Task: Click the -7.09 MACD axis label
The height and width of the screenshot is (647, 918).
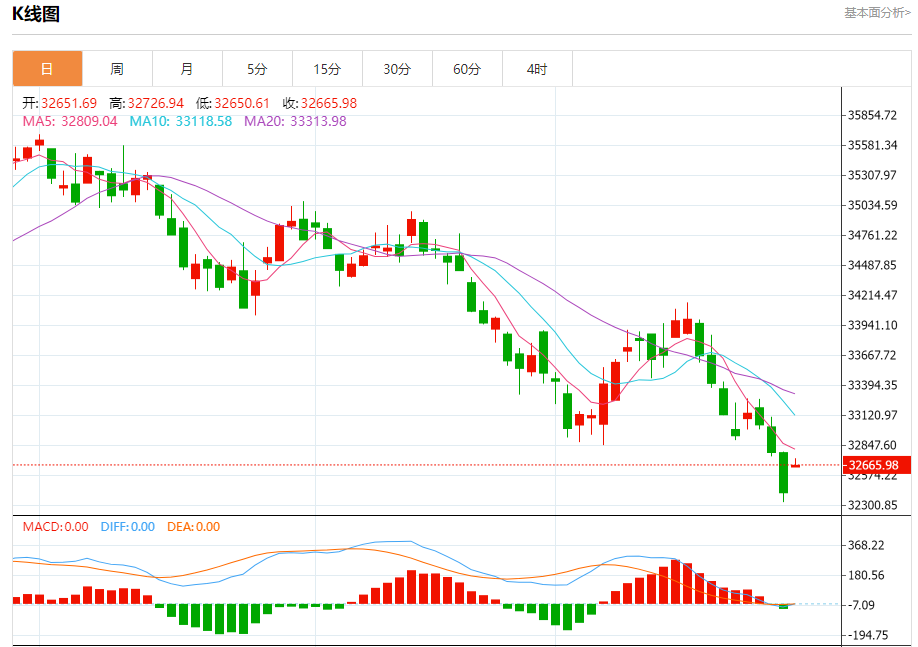Action: (x=861, y=605)
